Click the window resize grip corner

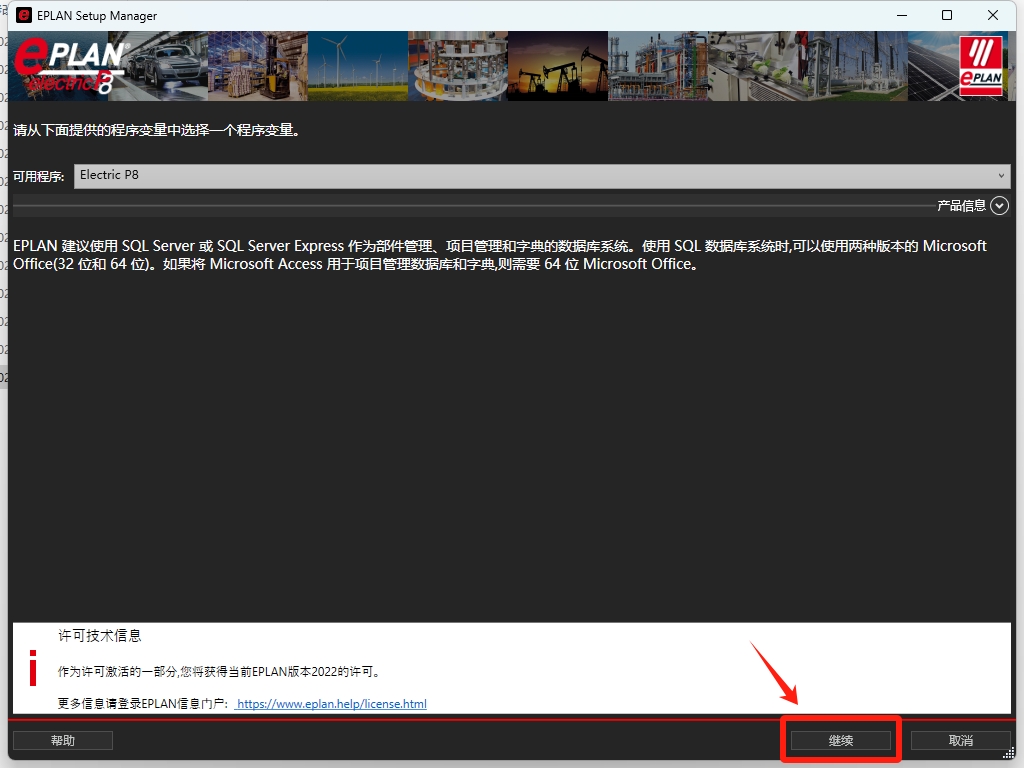tap(1009, 753)
